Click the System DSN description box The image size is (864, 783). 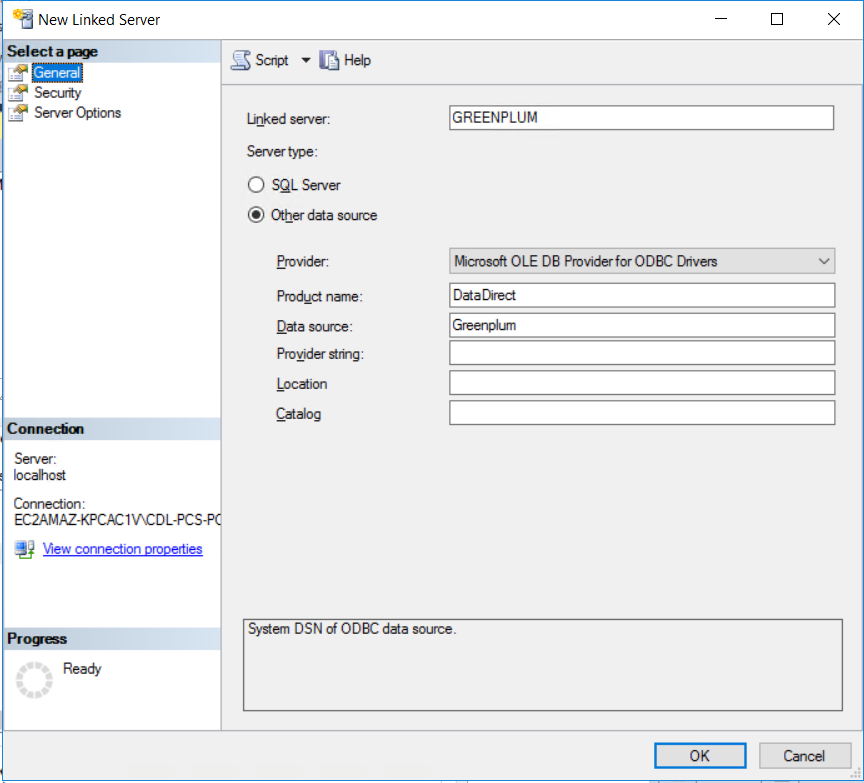[x=543, y=665]
